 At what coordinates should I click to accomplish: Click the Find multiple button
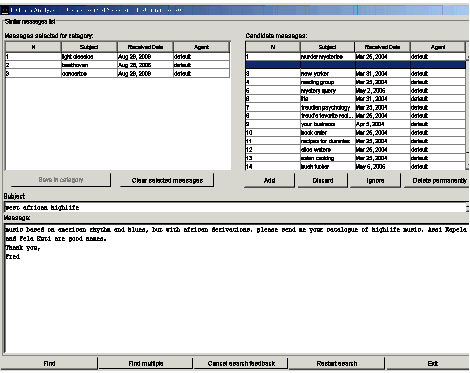tap(146, 363)
